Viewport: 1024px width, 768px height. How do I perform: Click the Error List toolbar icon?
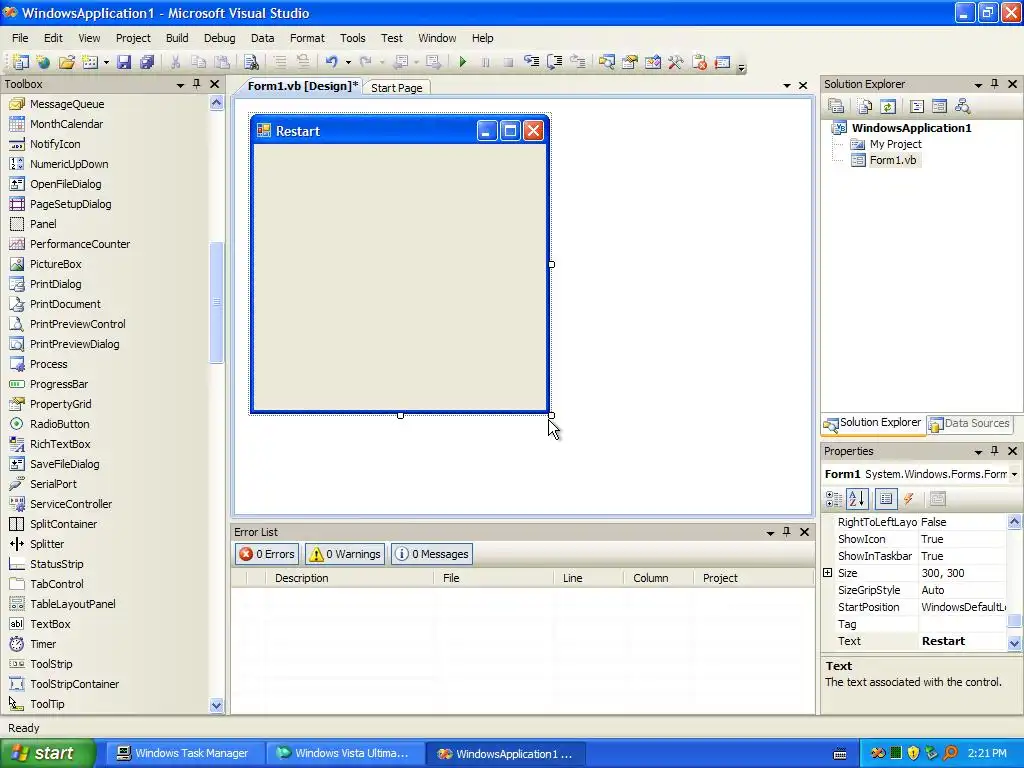click(699, 62)
